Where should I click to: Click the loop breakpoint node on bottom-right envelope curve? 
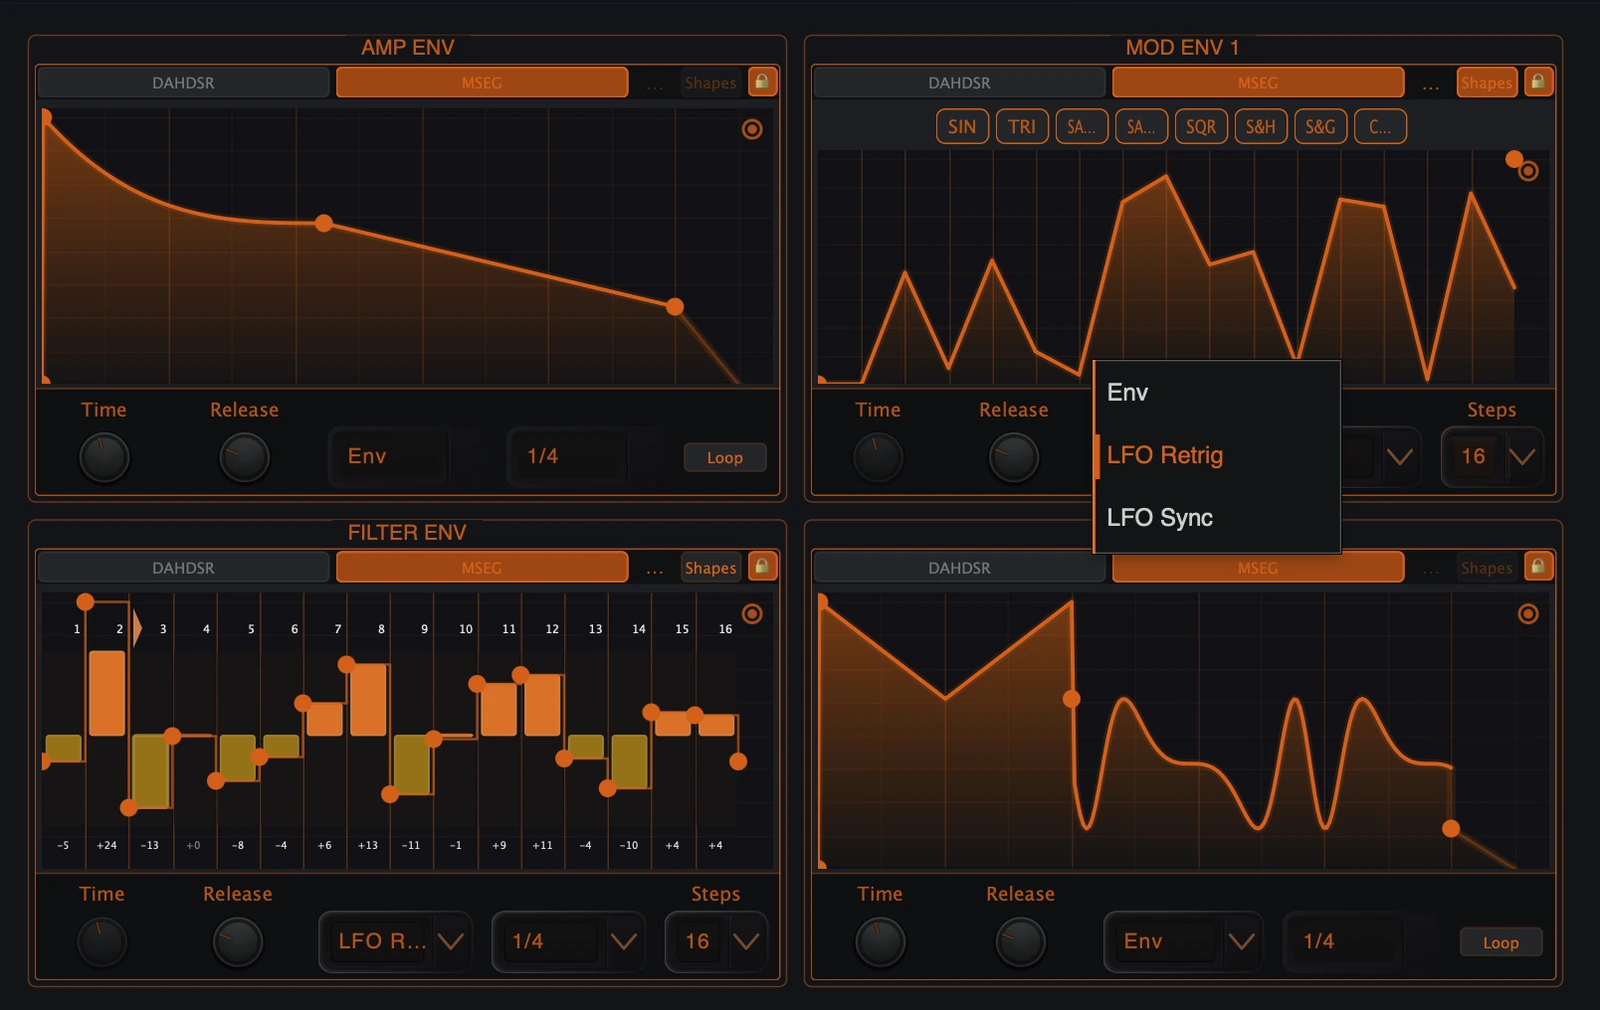[x=1071, y=699]
